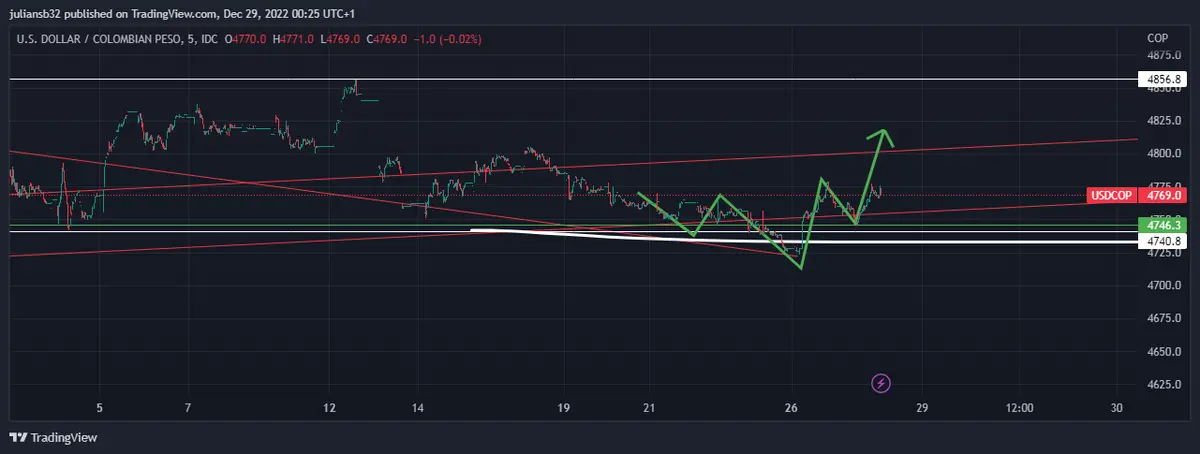This screenshot has width=1200, height=454.
Task: Click the date label 19 on time axis
Action: 563,408
